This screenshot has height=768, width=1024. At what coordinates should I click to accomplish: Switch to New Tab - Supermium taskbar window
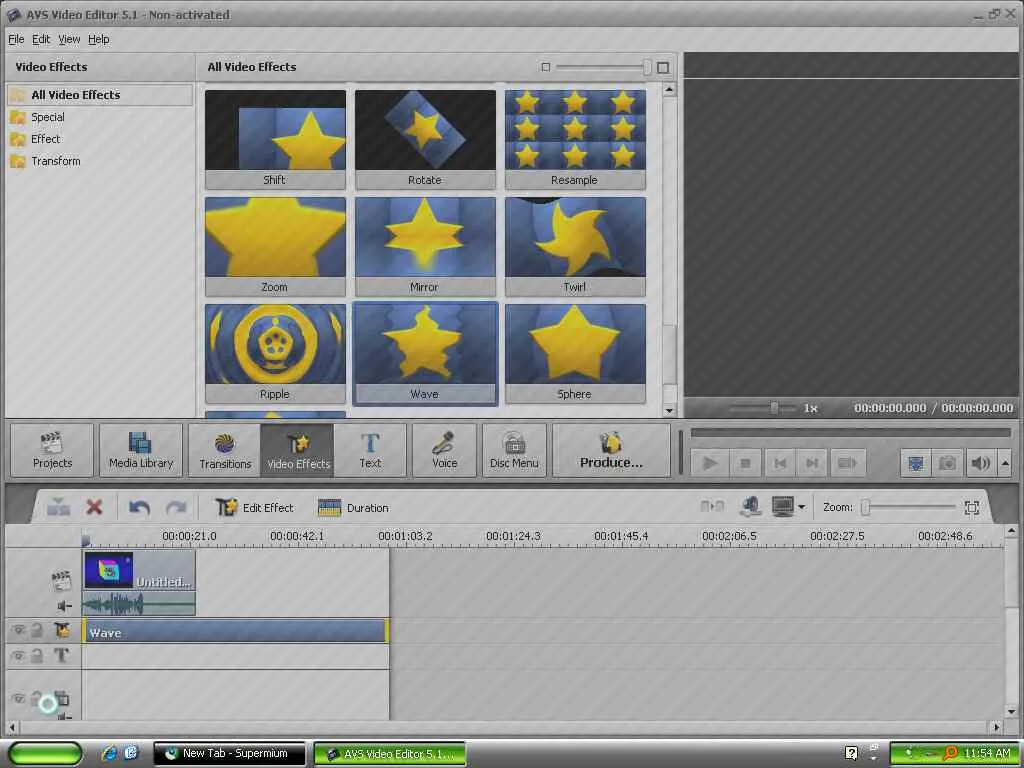[x=229, y=754]
